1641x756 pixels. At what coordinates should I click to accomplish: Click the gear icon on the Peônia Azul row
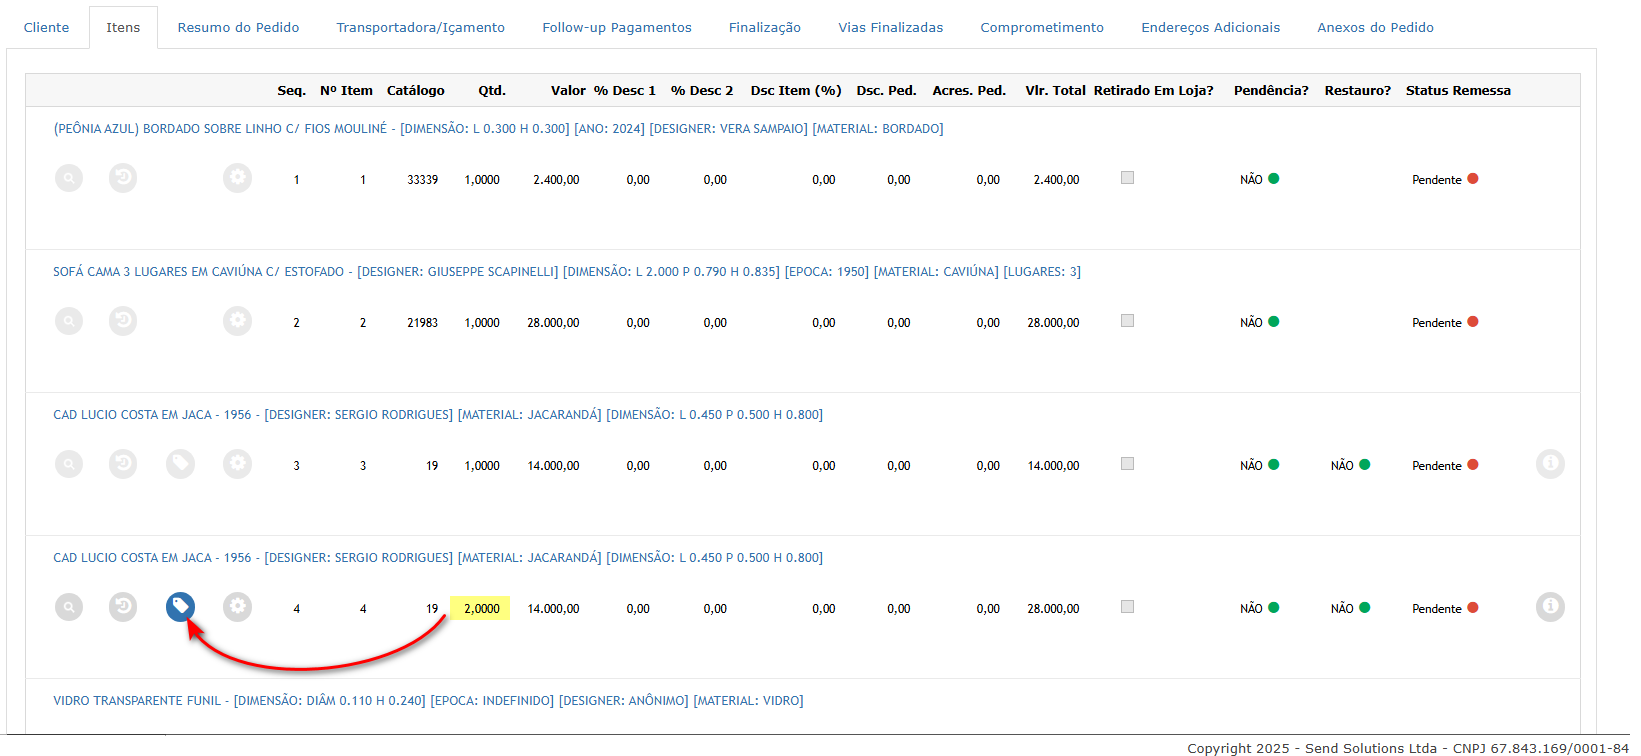click(237, 178)
